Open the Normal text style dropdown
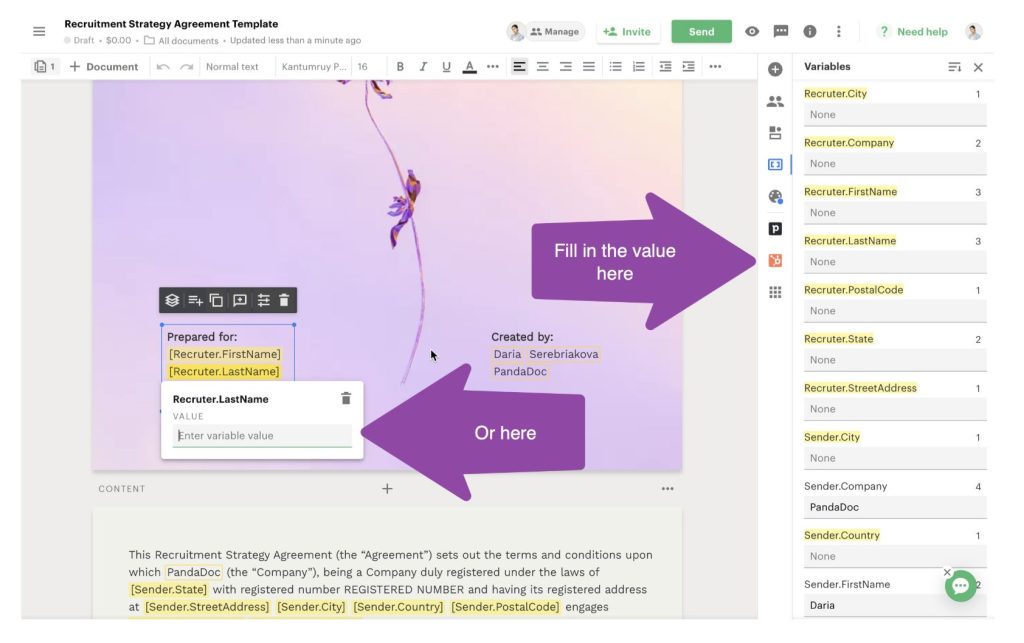The image size is (1024, 643). 232,67
